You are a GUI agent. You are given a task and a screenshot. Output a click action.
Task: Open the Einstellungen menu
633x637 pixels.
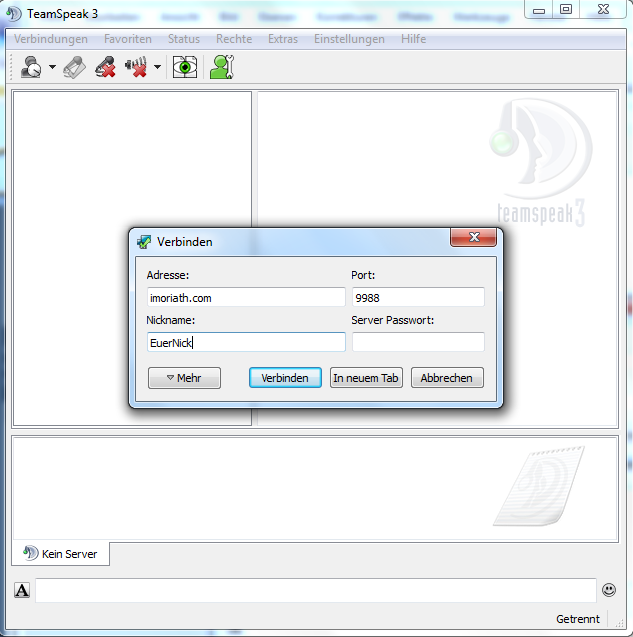(x=349, y=39)
